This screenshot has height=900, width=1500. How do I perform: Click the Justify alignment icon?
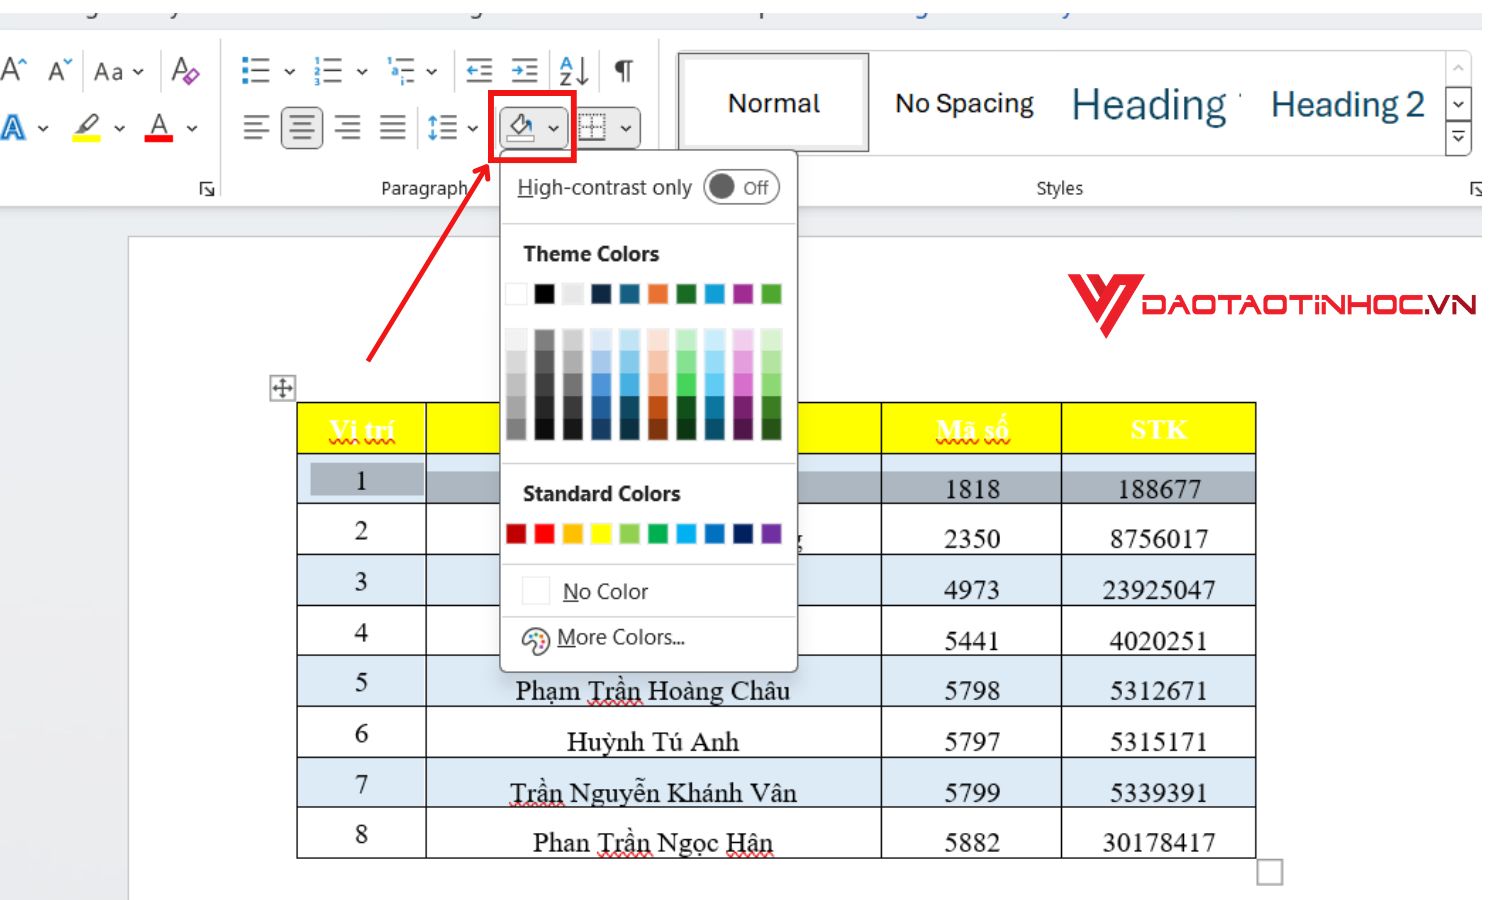pyautogui.click(x=393, y=128)
